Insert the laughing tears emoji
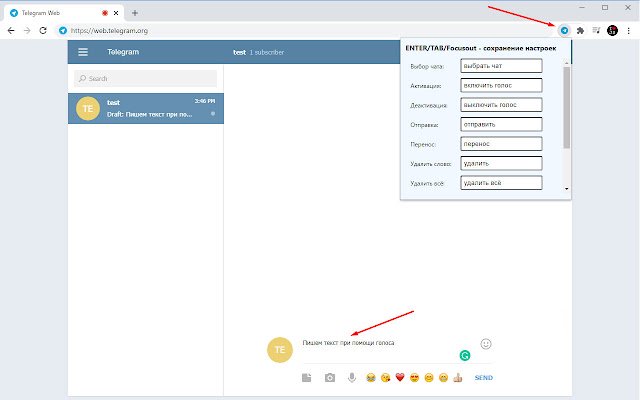This screenshot has height=400, width=640. pyautogui.click(x=371, y=378)
